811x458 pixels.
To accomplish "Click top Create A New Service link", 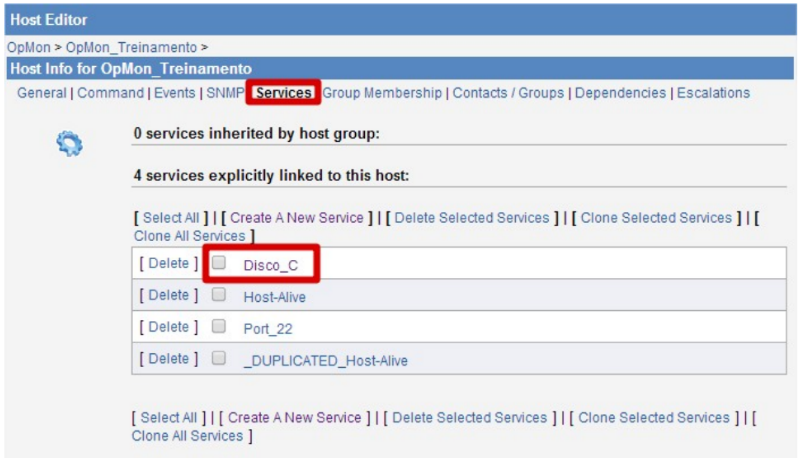I will tap(296, 217).
